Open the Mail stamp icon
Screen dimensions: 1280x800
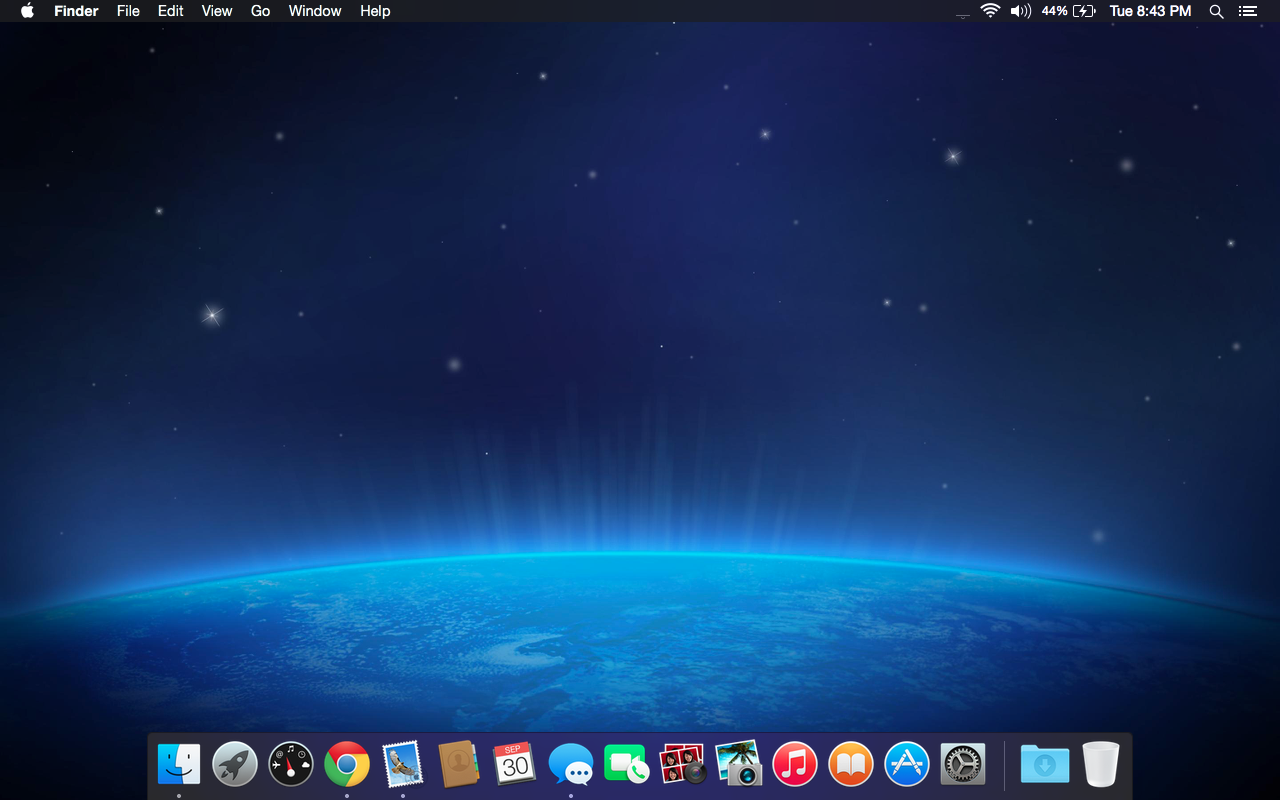[403, 765]
